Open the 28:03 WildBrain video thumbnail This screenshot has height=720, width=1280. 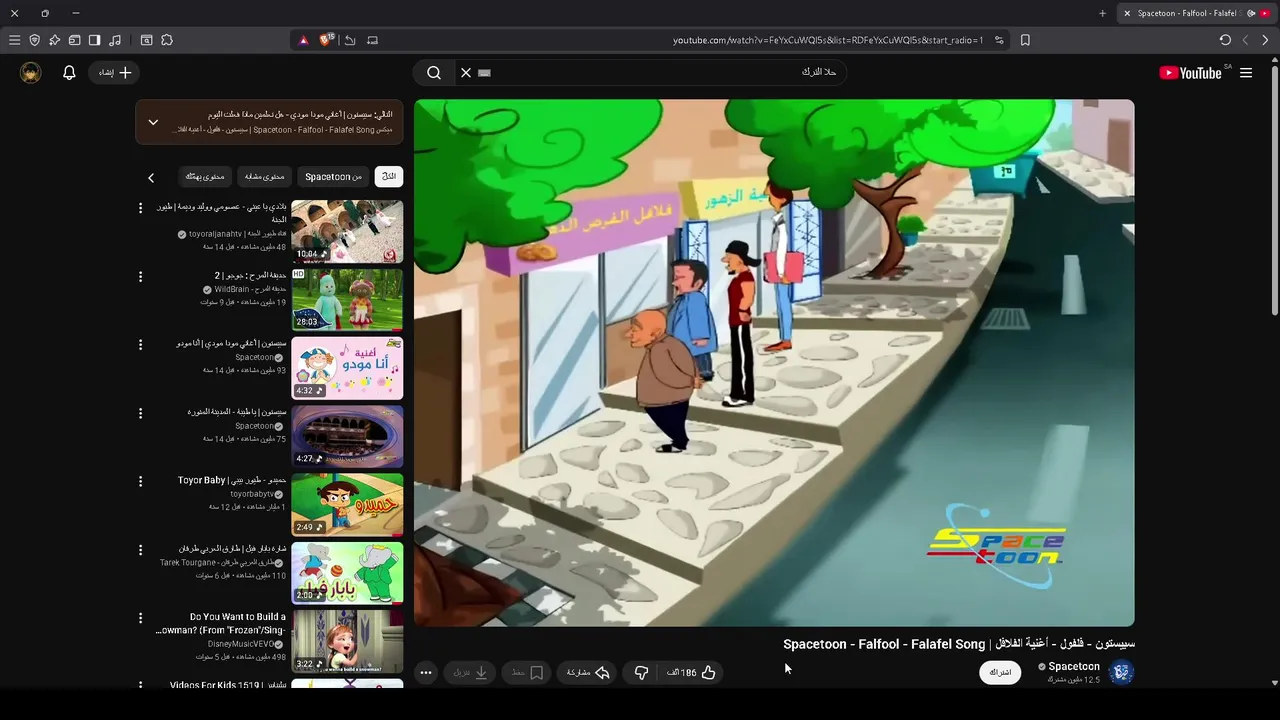click(x=347, y=299)
